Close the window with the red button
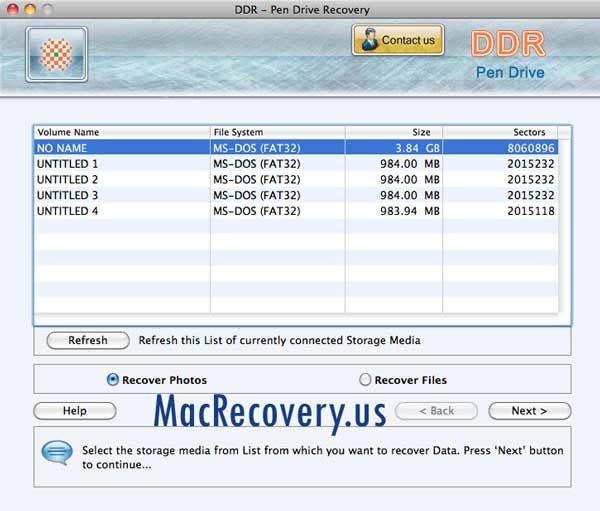This screenshot has height=511, width=600. 13,9
